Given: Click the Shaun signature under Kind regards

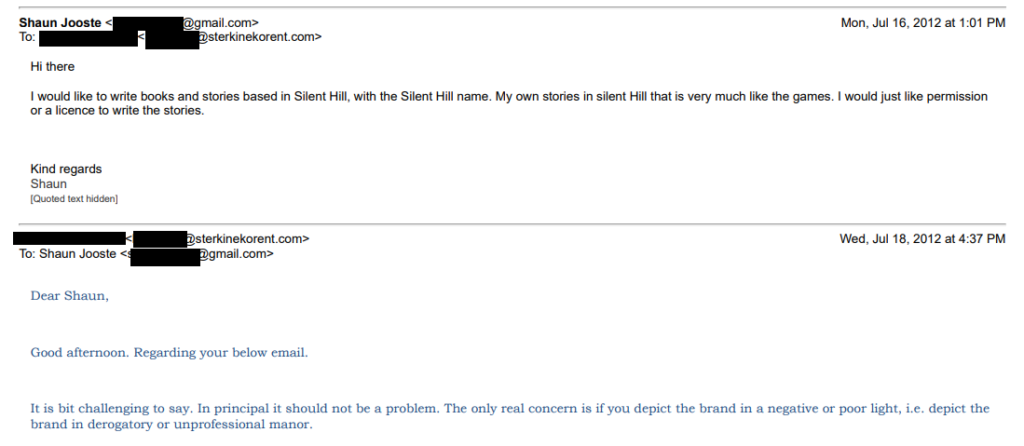Looking at the screenshot, I should [x=48, y=183].
